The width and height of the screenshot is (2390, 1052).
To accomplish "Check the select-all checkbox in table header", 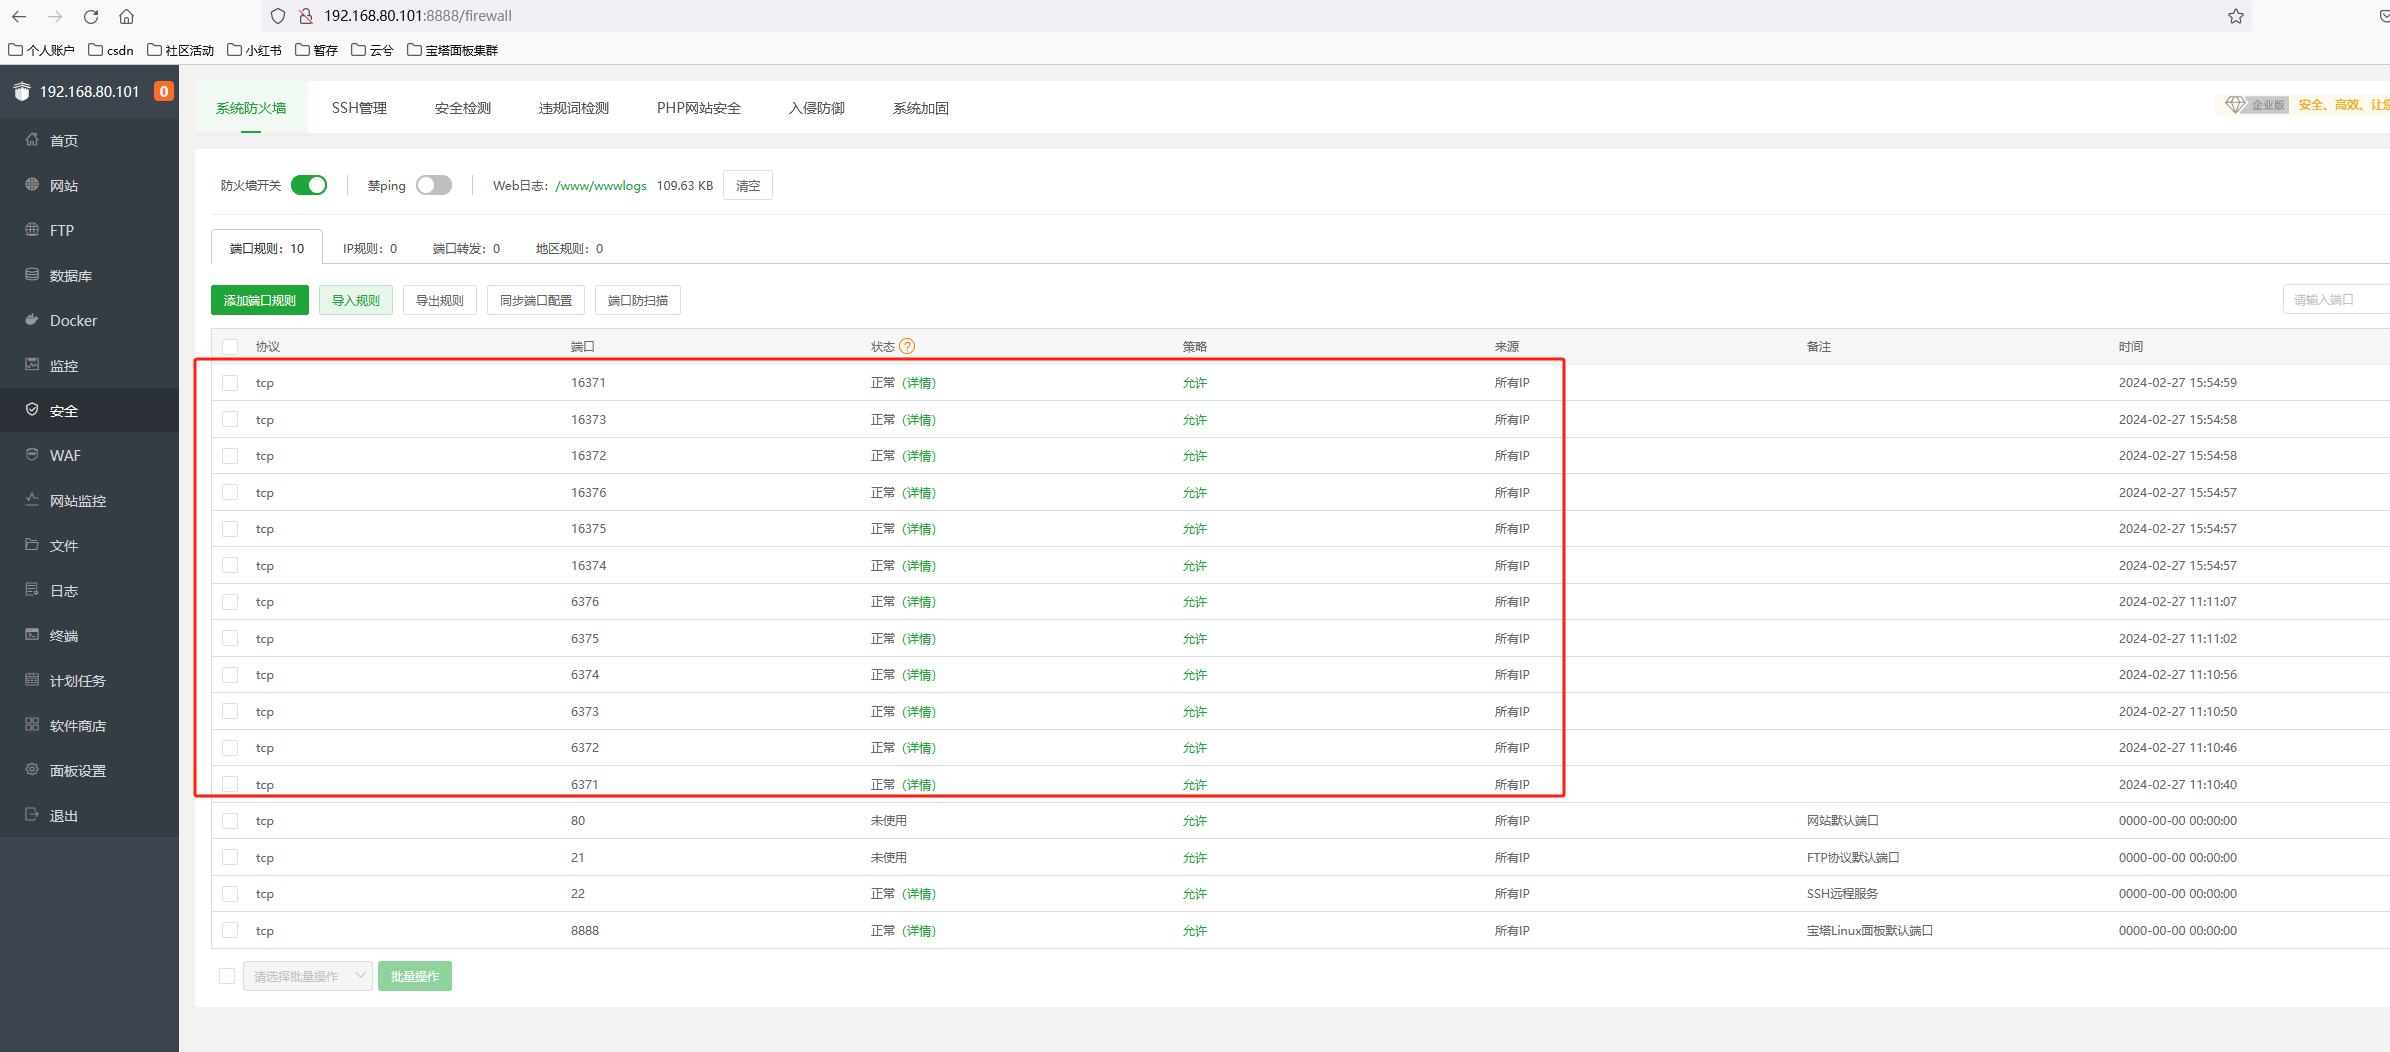I will 230,346.
